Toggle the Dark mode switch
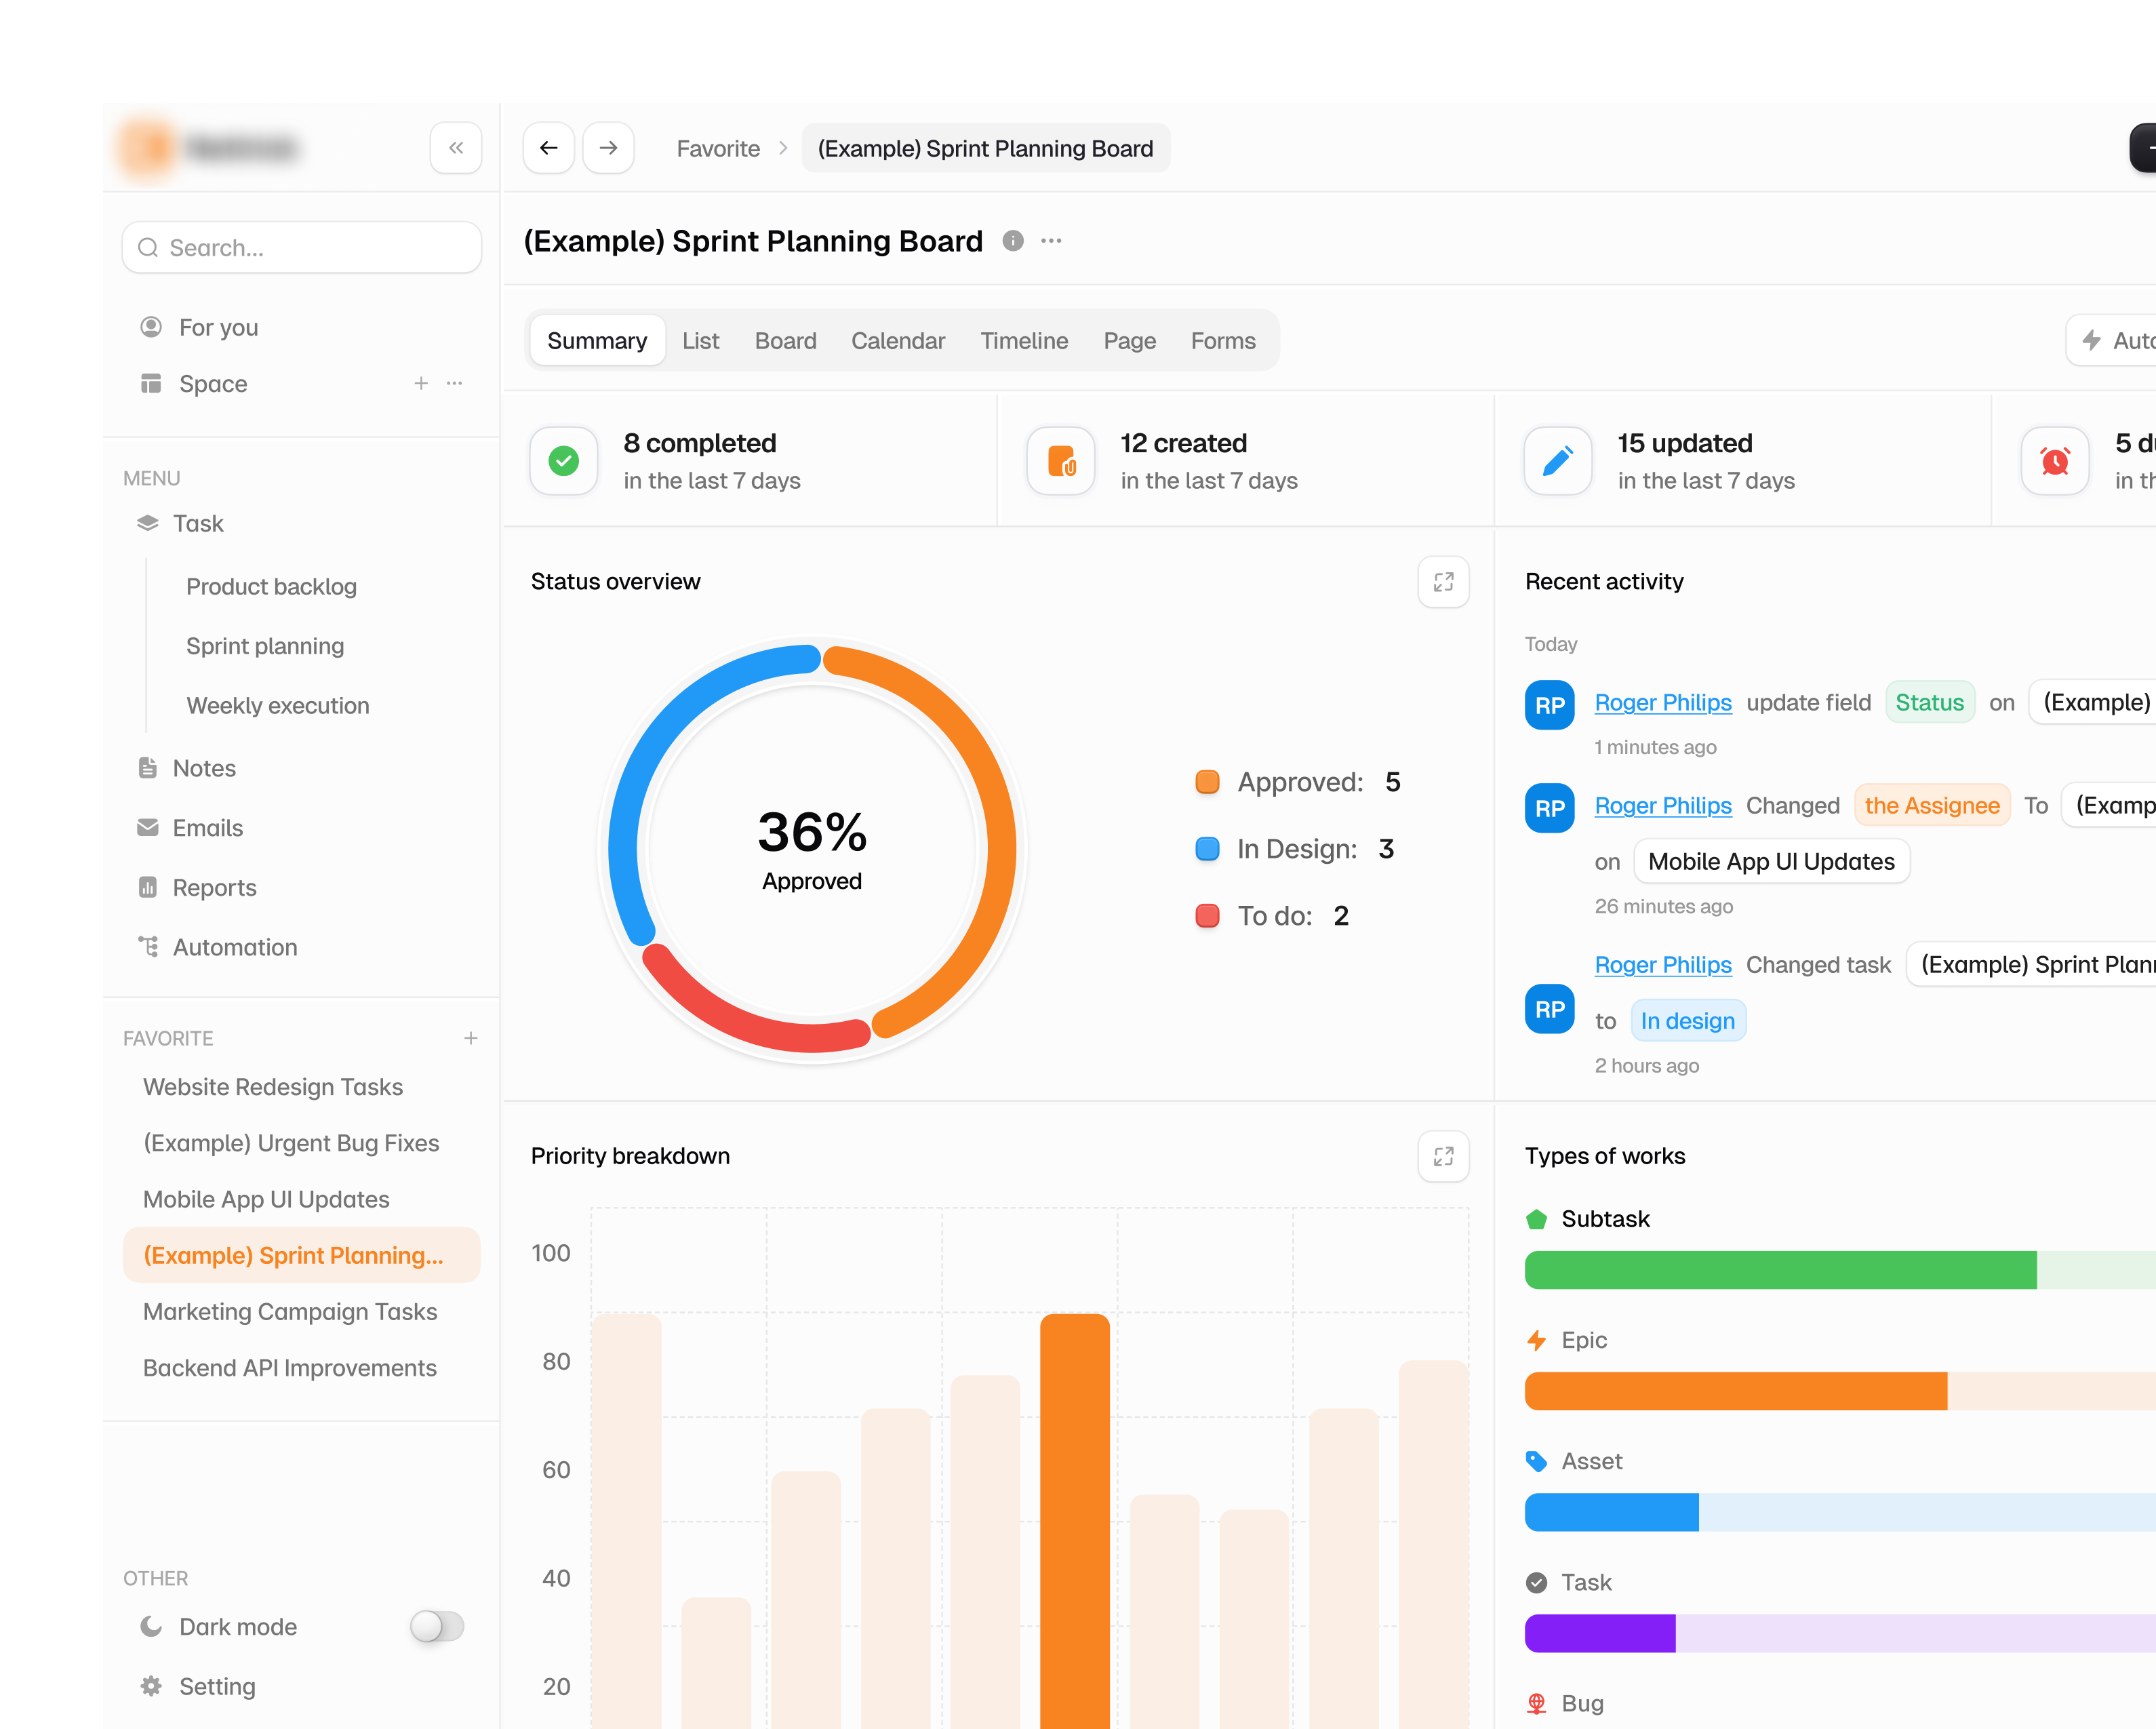Screen dimensions: 2156x1729 point(437,1626)
